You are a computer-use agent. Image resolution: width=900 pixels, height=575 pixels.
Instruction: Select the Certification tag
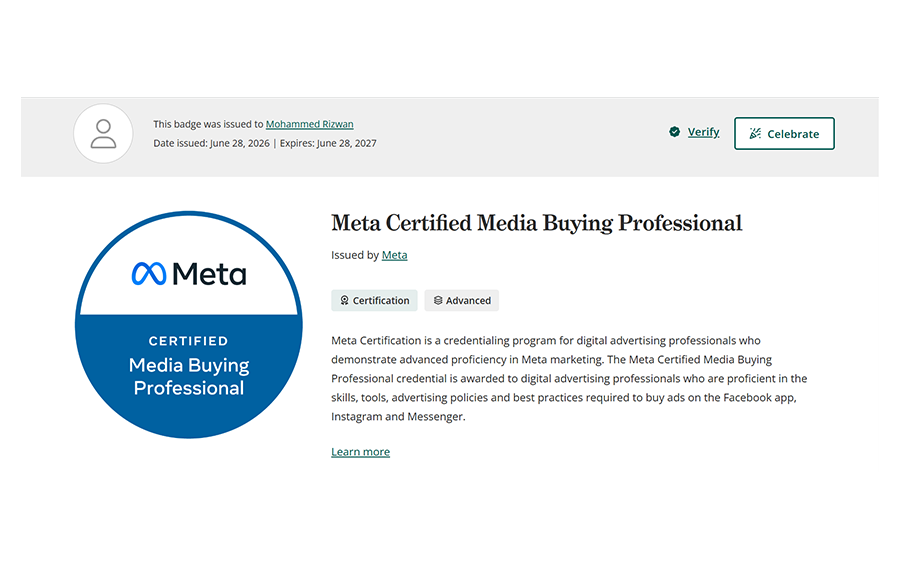(374, 301)
